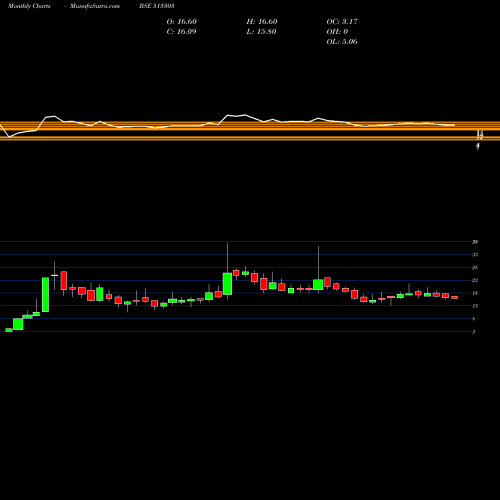Click the price axis label '28'
Screen dimensions: 500x500
click(x=475, y=267)
